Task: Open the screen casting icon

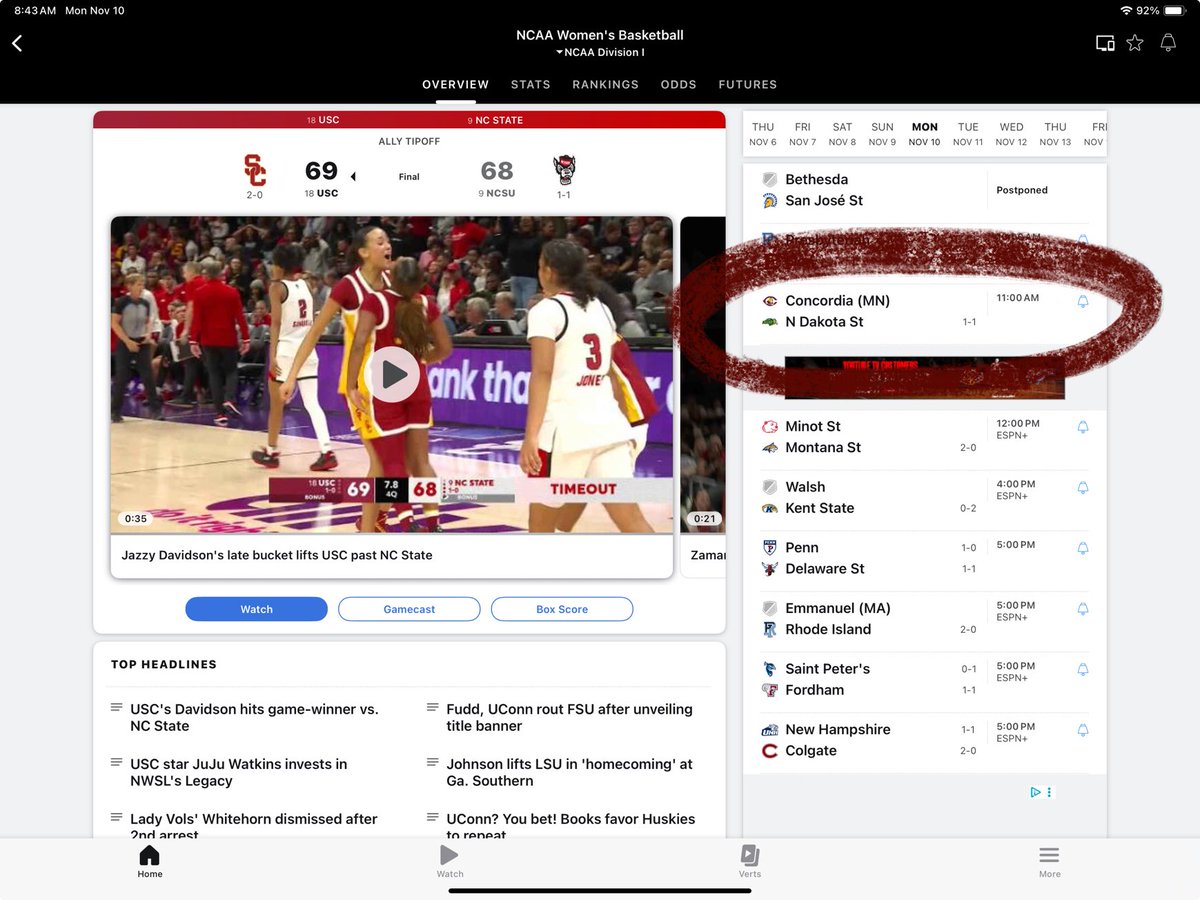Action: point(1105,43)
